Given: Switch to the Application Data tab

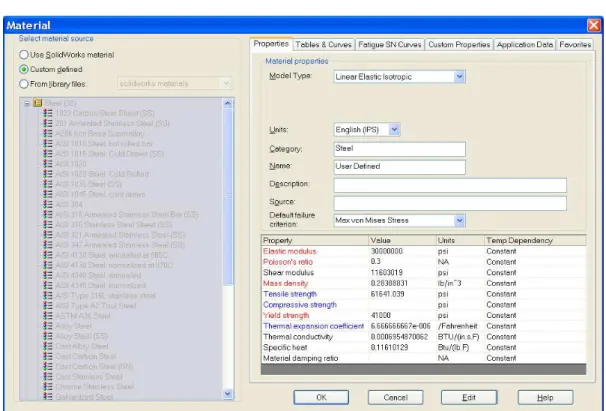Looking at the screenshot, I should 524,45.
